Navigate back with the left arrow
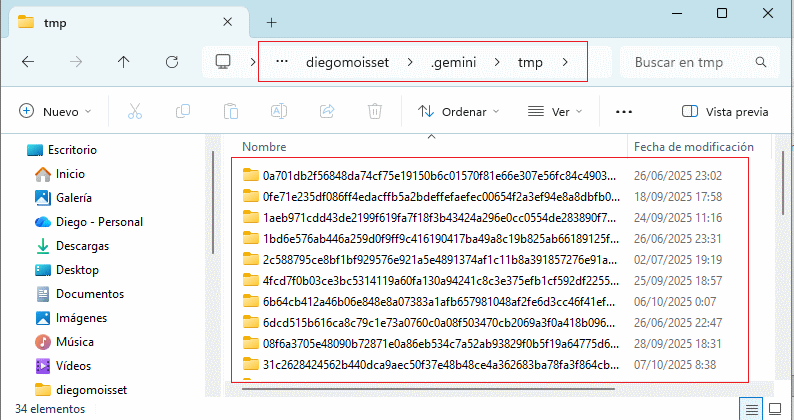This screenshot has width=794, height=420. pyautogui.click(x=28, y=62)
